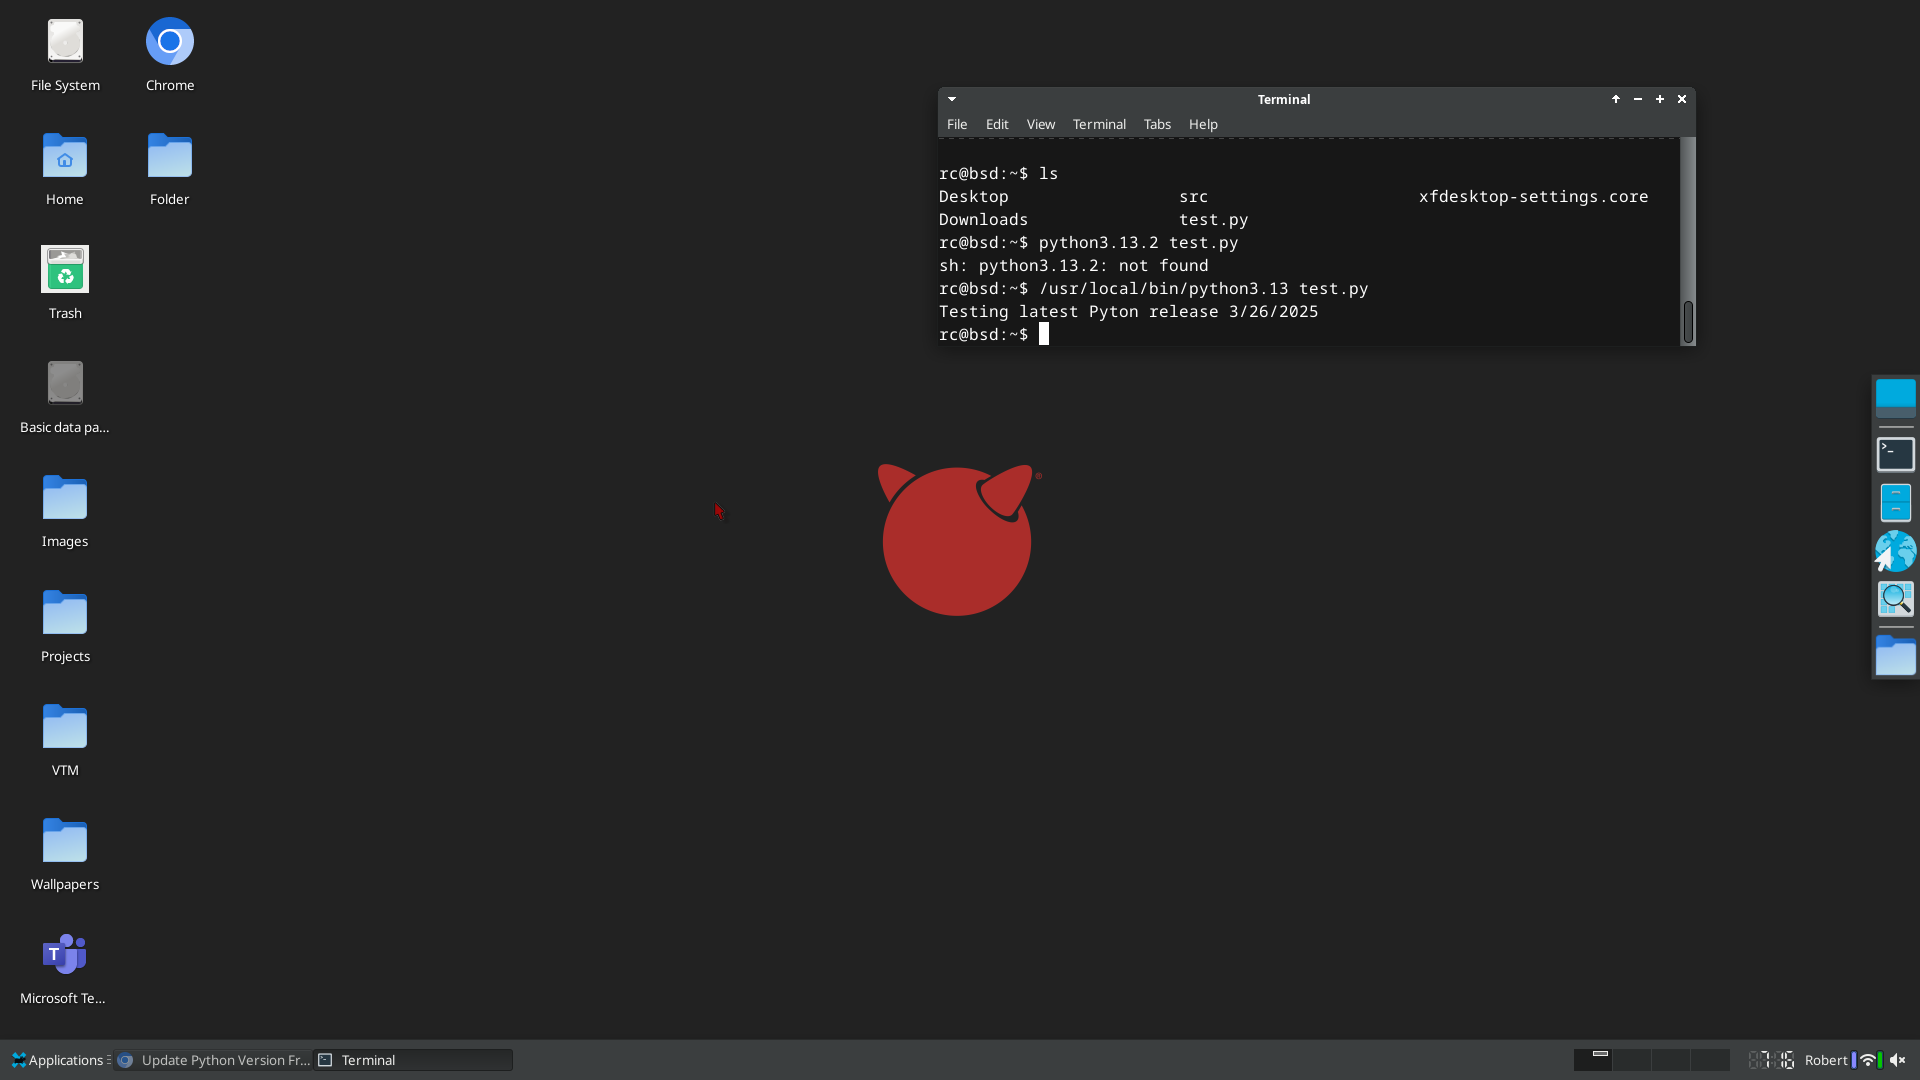Click the terminal vertical scrollbar

(1688, 240)
